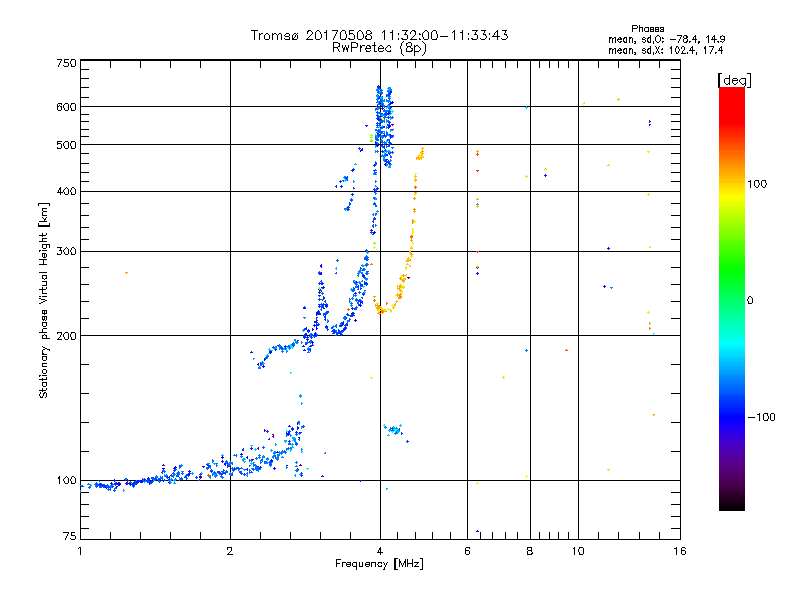
Task: Click the colorbar label '100'
Action: (x=757, y=184)
